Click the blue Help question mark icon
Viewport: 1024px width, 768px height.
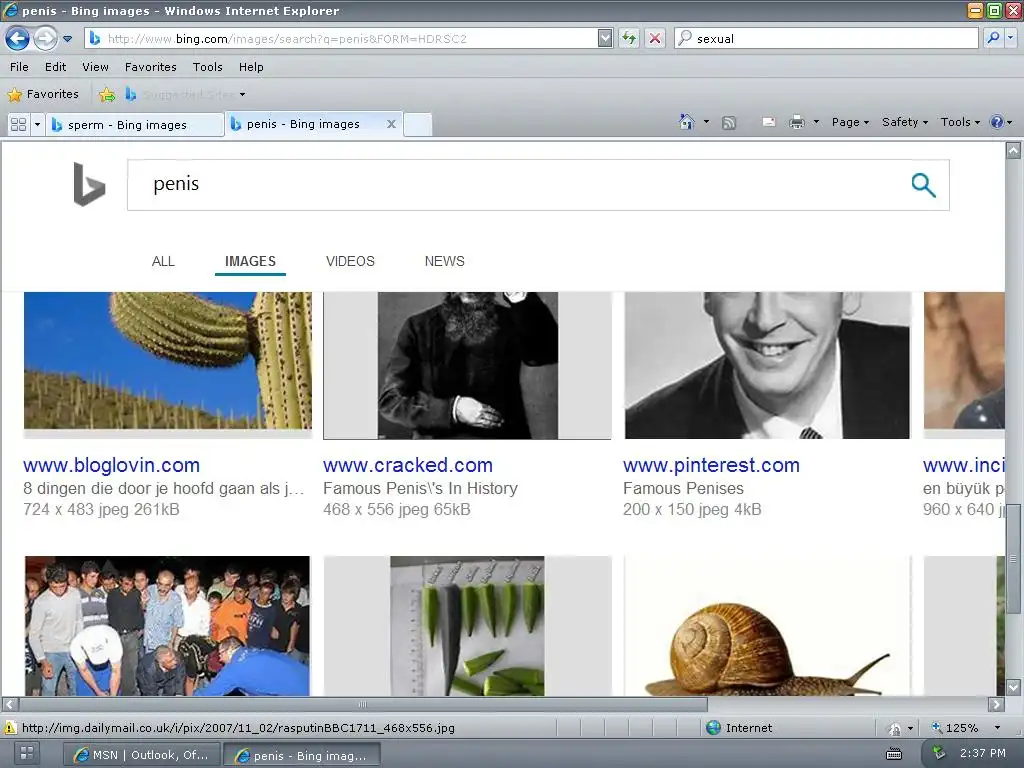coord(997,122)
